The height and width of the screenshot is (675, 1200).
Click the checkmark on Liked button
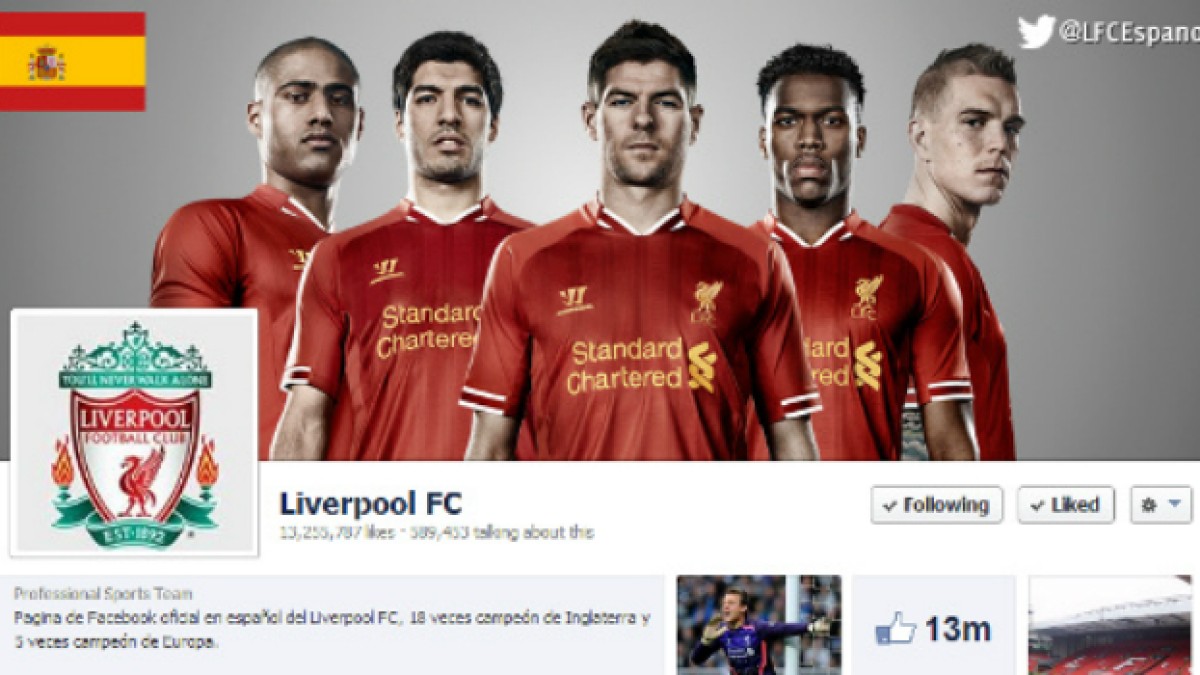coord(1037,506)
